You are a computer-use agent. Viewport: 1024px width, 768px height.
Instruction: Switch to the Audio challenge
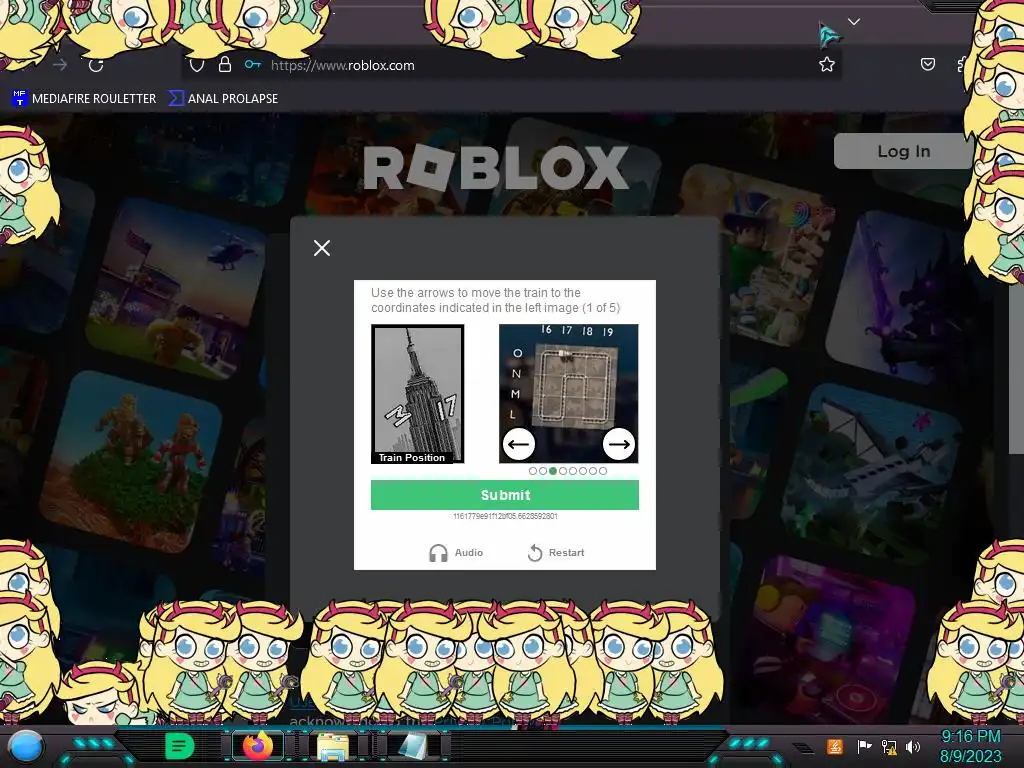click(x=456, y=552)
